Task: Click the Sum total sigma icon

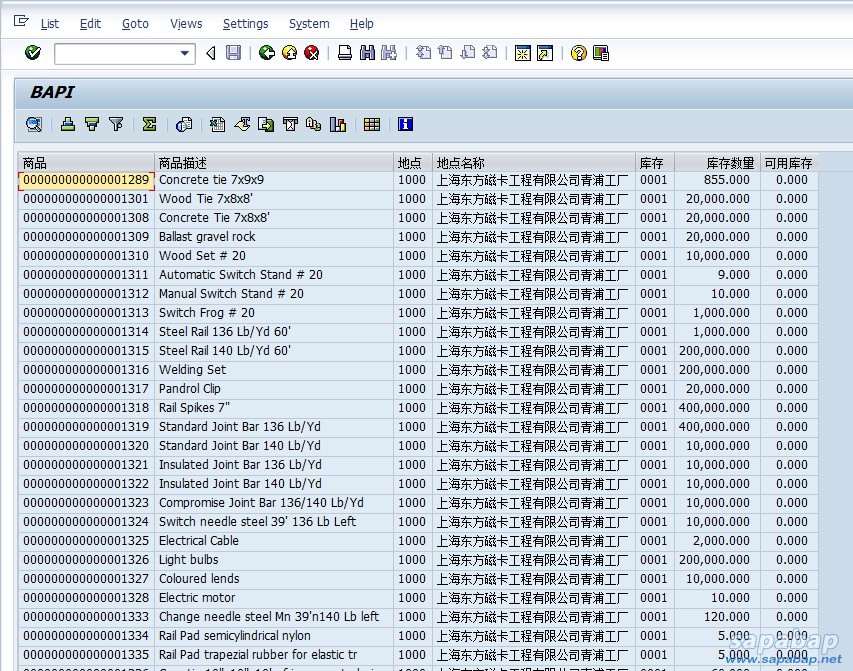Action: pyautogui.click(x=149, y=124)
